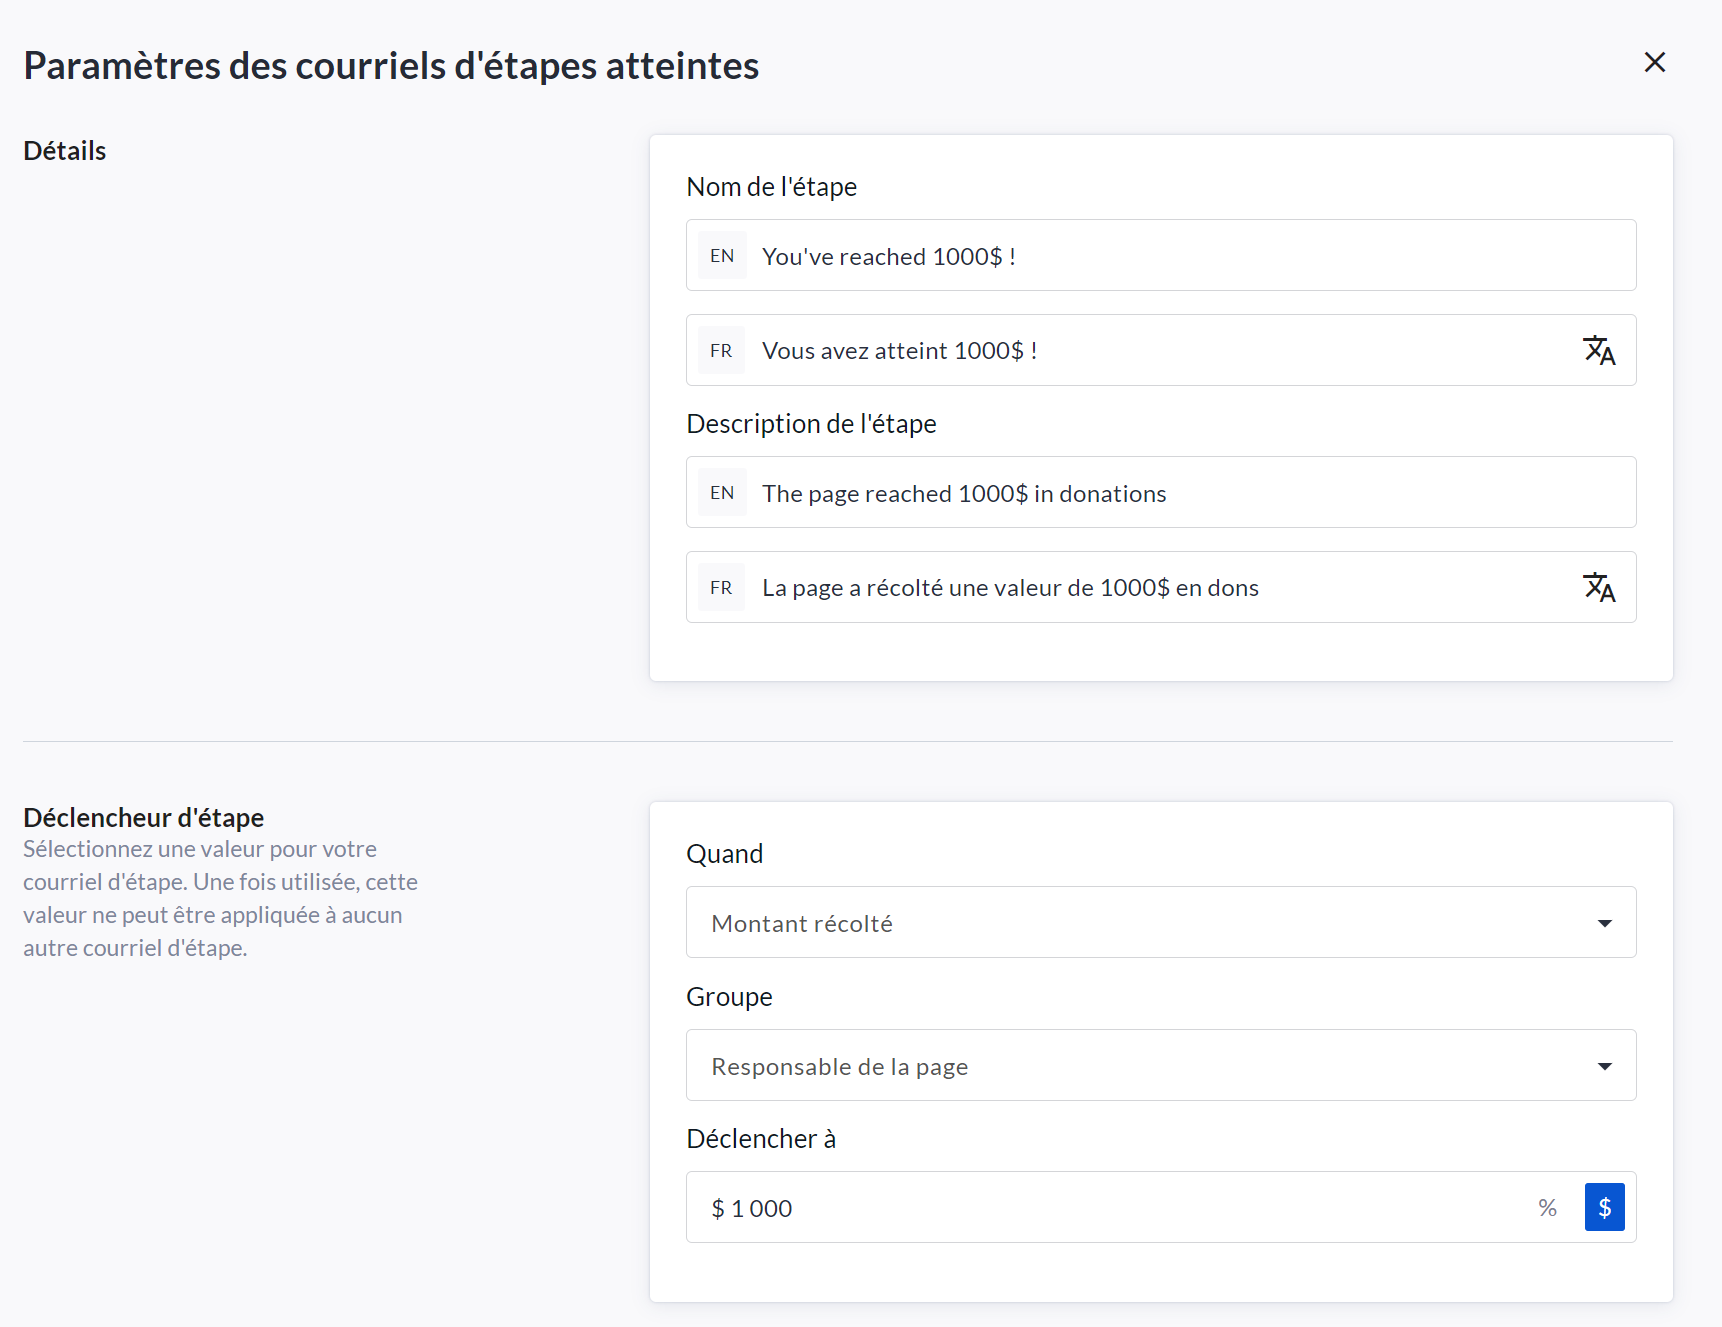Close the milestone email settings dialog

(1655, 62)
